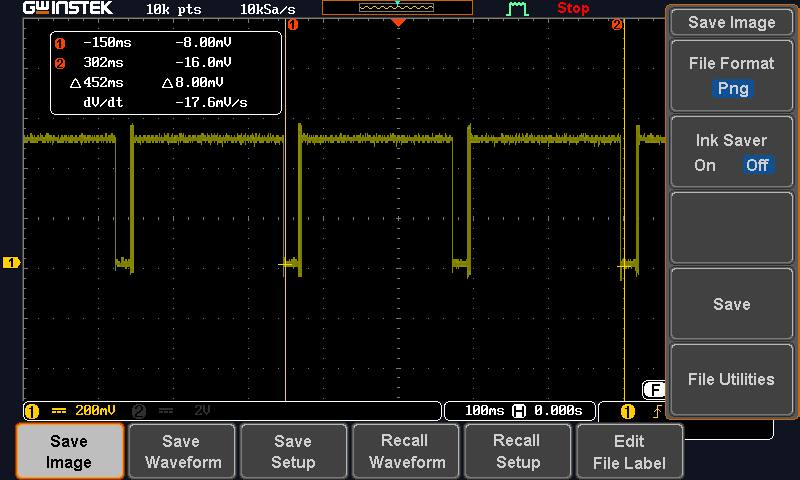Click the green acquisition mode icon
The height and width of the screenshot is (480, 800).
517,8
